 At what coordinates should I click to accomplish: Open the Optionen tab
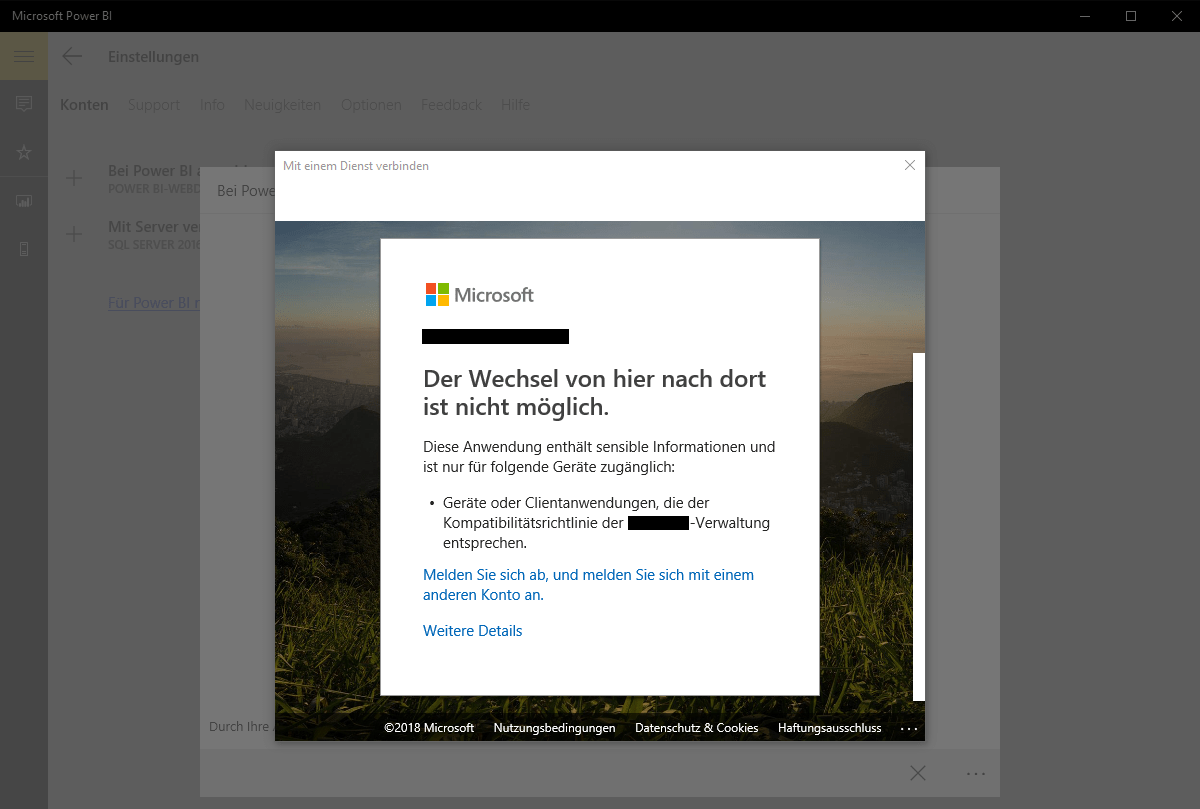(x=371, y=105)
